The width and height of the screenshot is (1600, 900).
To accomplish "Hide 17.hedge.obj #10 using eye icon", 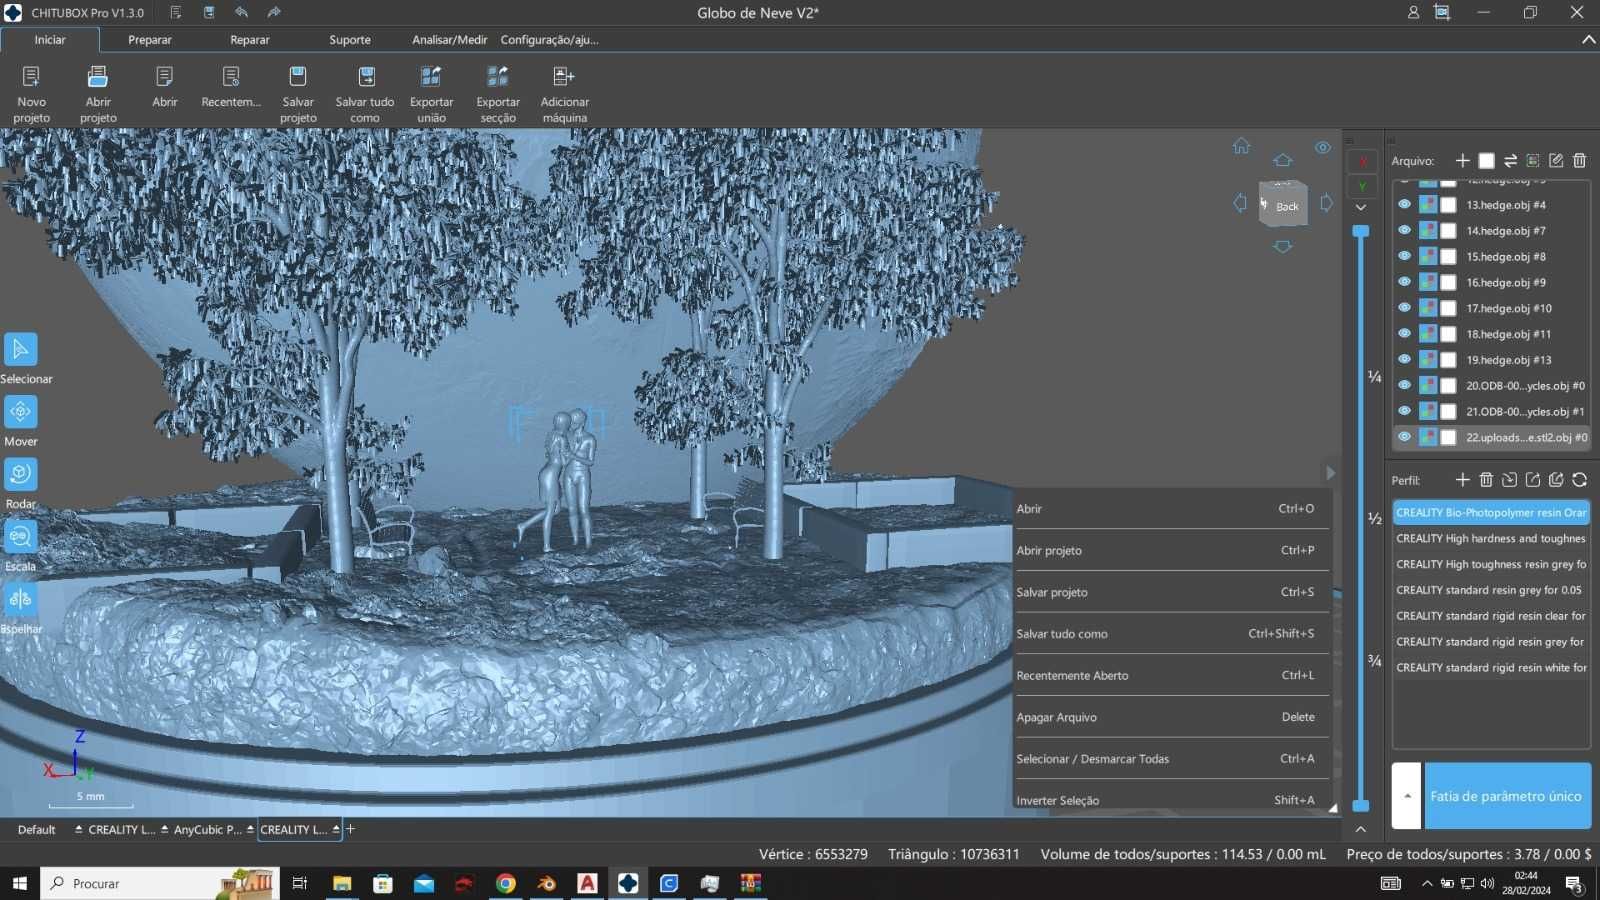I will [1404, 308].
